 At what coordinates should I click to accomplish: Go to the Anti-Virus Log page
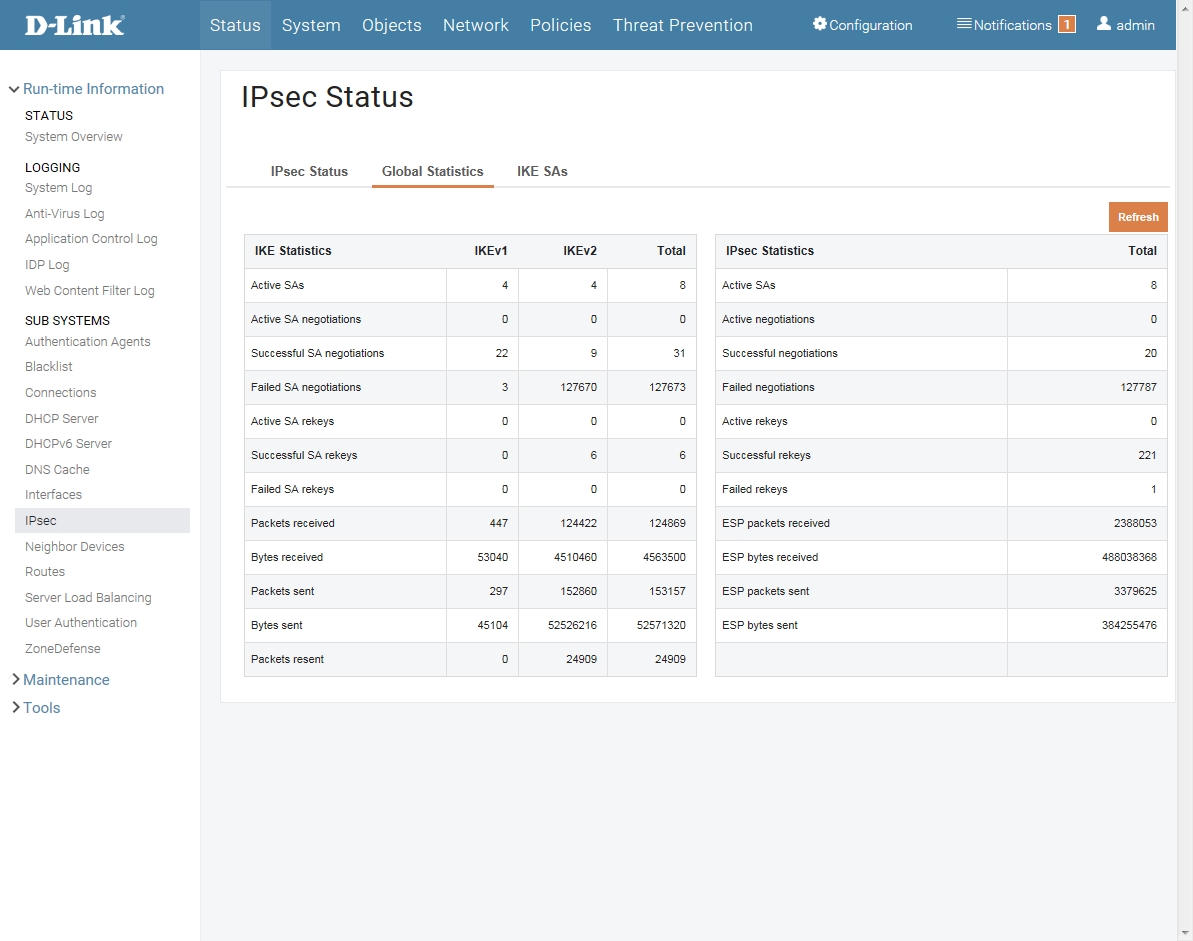click(65, 214)
